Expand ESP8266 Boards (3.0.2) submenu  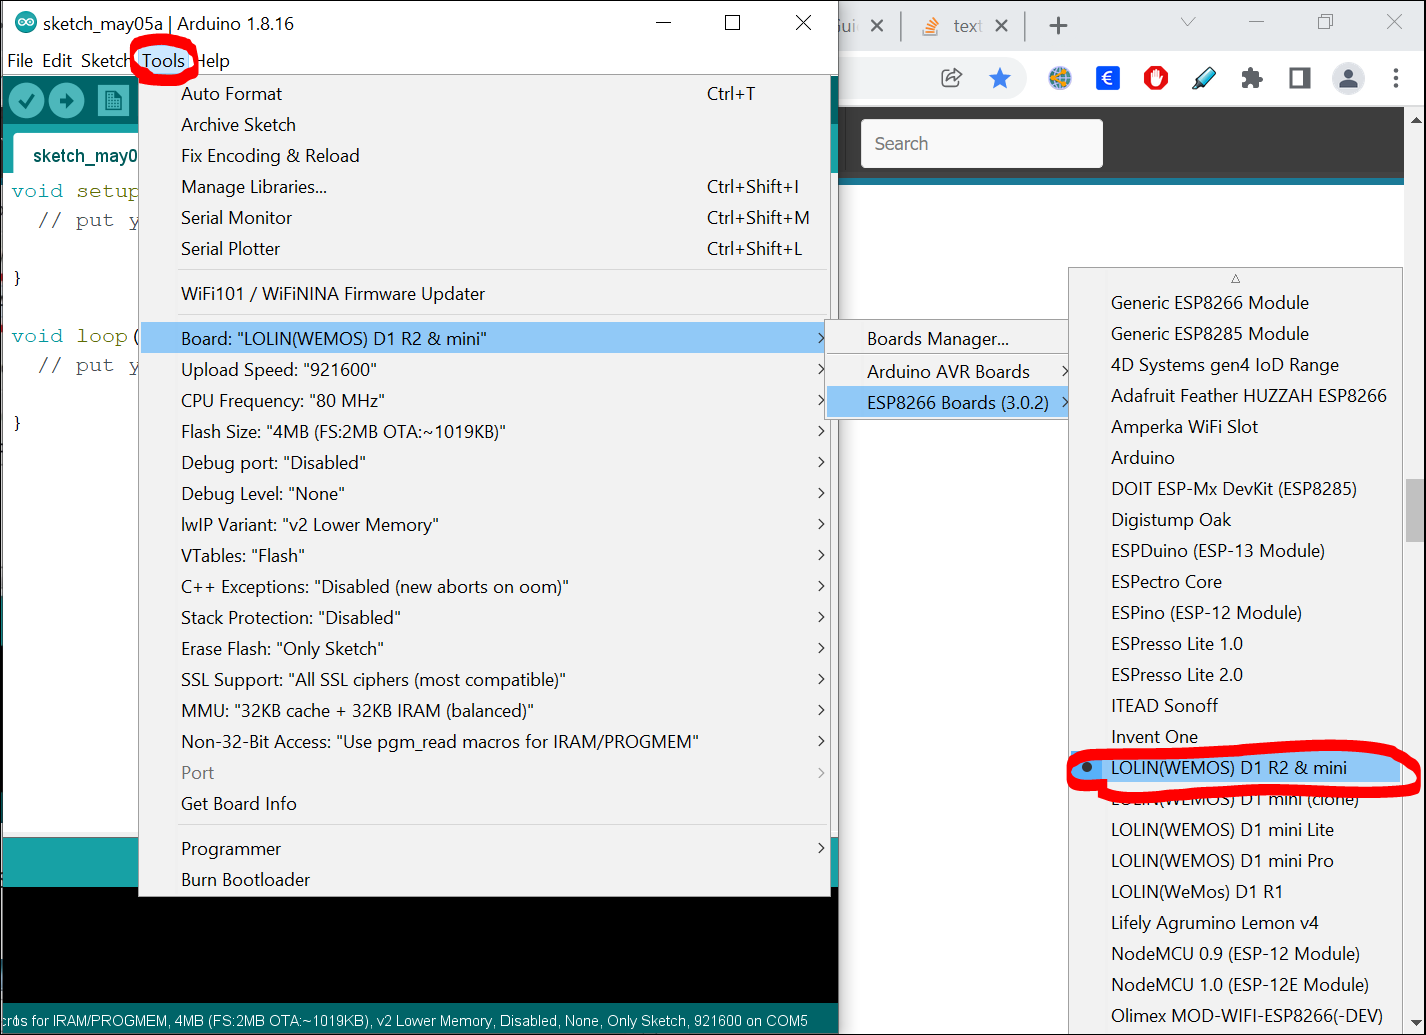point(948,402)
